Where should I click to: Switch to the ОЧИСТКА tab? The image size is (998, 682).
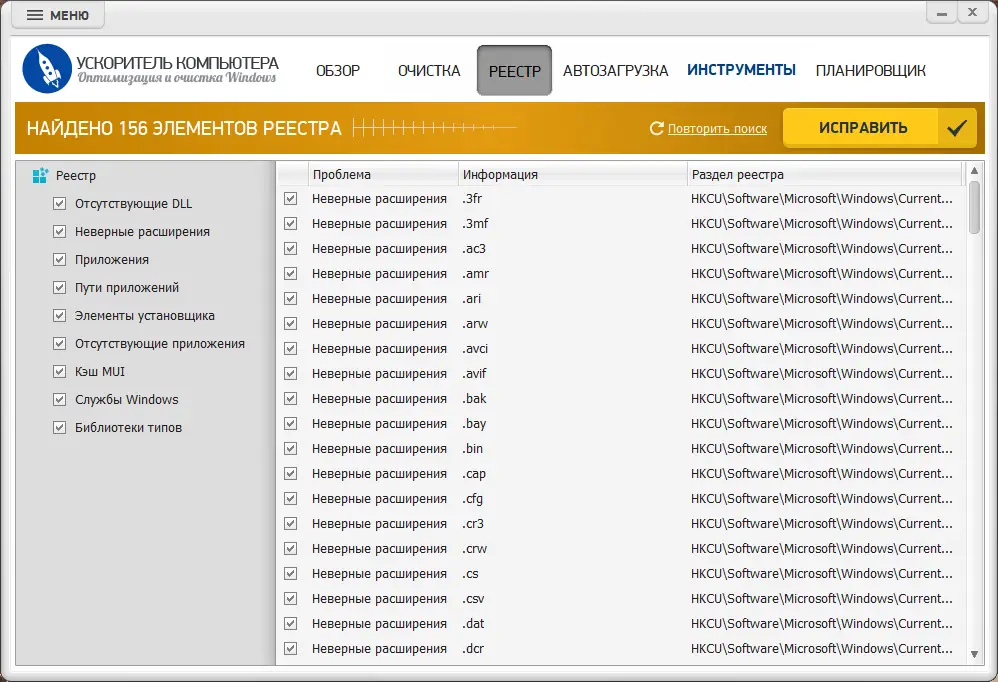coord(429,71)
